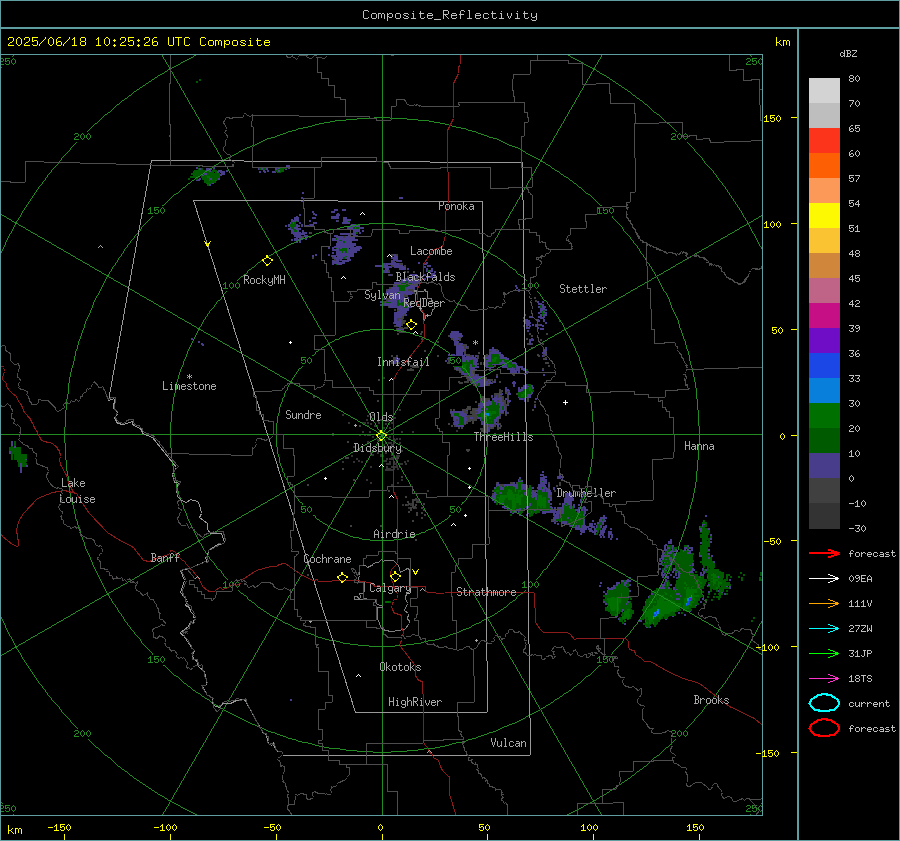
Task: Click the Blackfalds town label
Action: coord(425,277)
